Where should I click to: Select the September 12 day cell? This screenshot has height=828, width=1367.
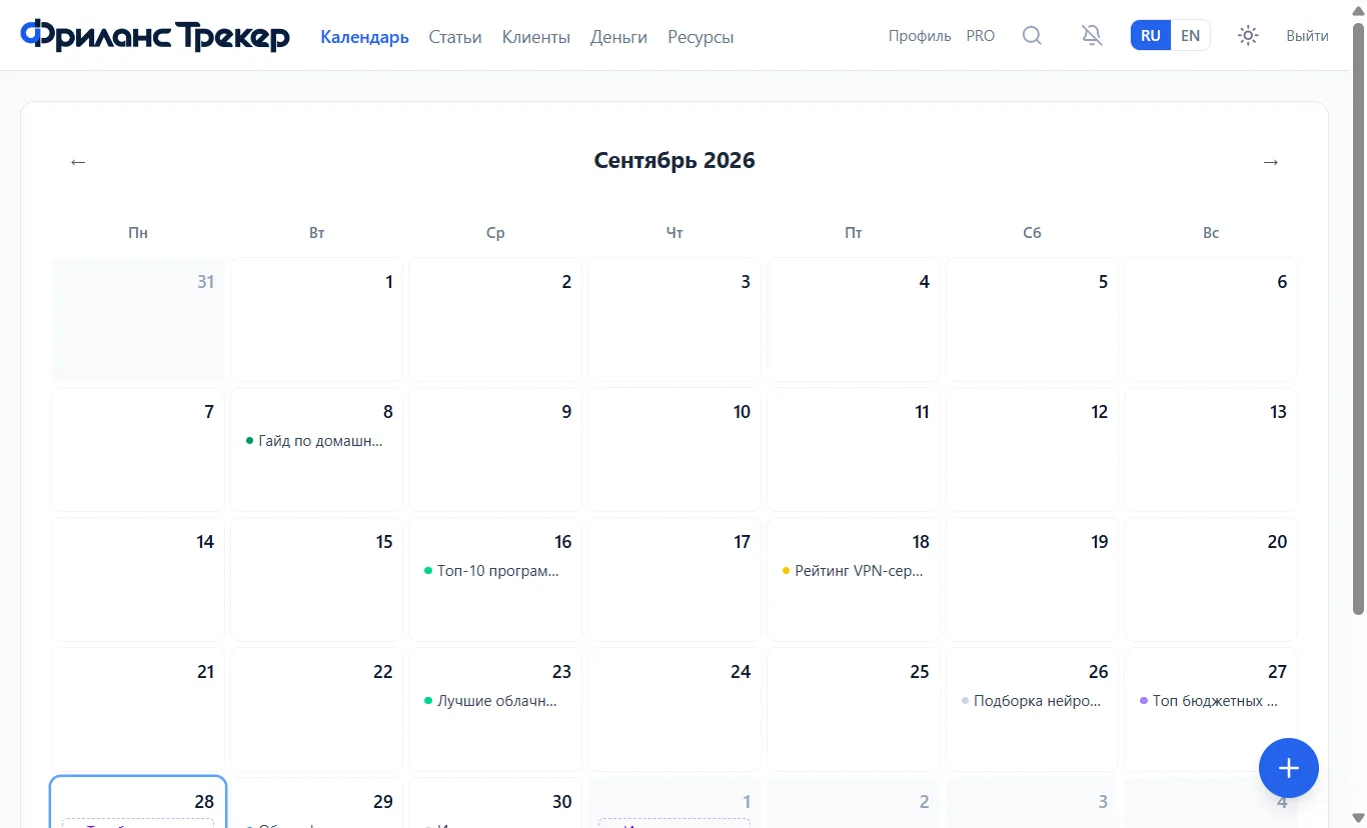(1032, 450)
